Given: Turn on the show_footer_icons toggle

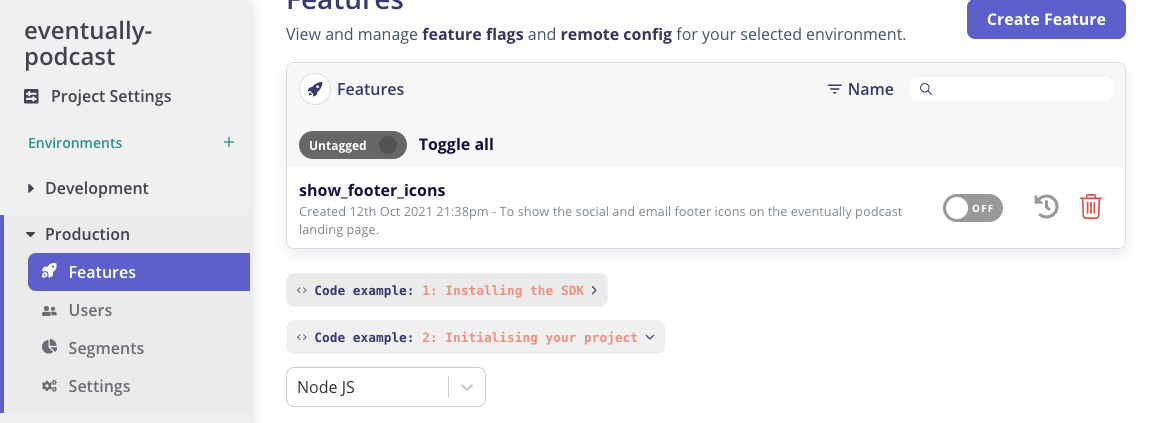Looking at the screenshot, I should tap(972, 208).
